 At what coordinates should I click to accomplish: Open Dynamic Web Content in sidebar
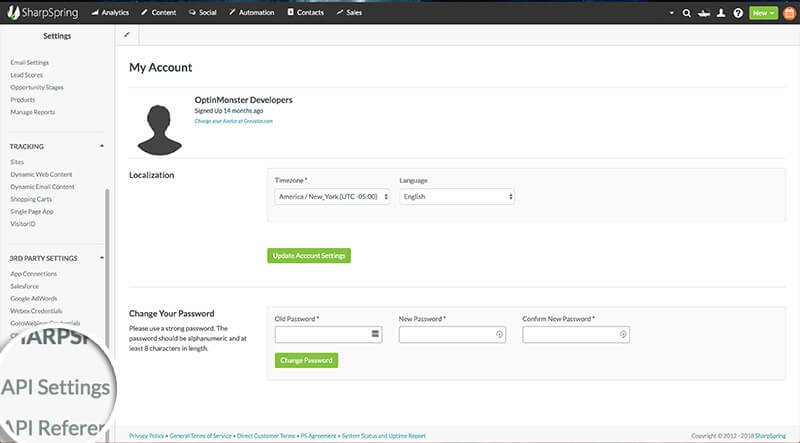(41, 174)
